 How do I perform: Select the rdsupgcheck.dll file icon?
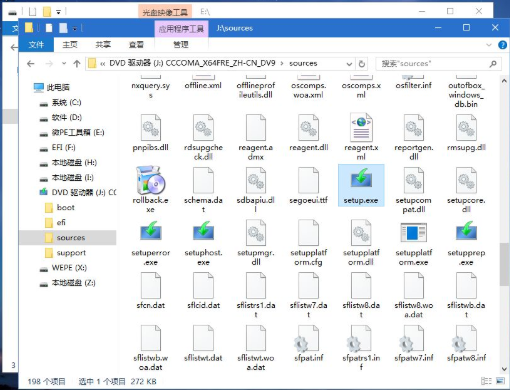tap(203, 127)
